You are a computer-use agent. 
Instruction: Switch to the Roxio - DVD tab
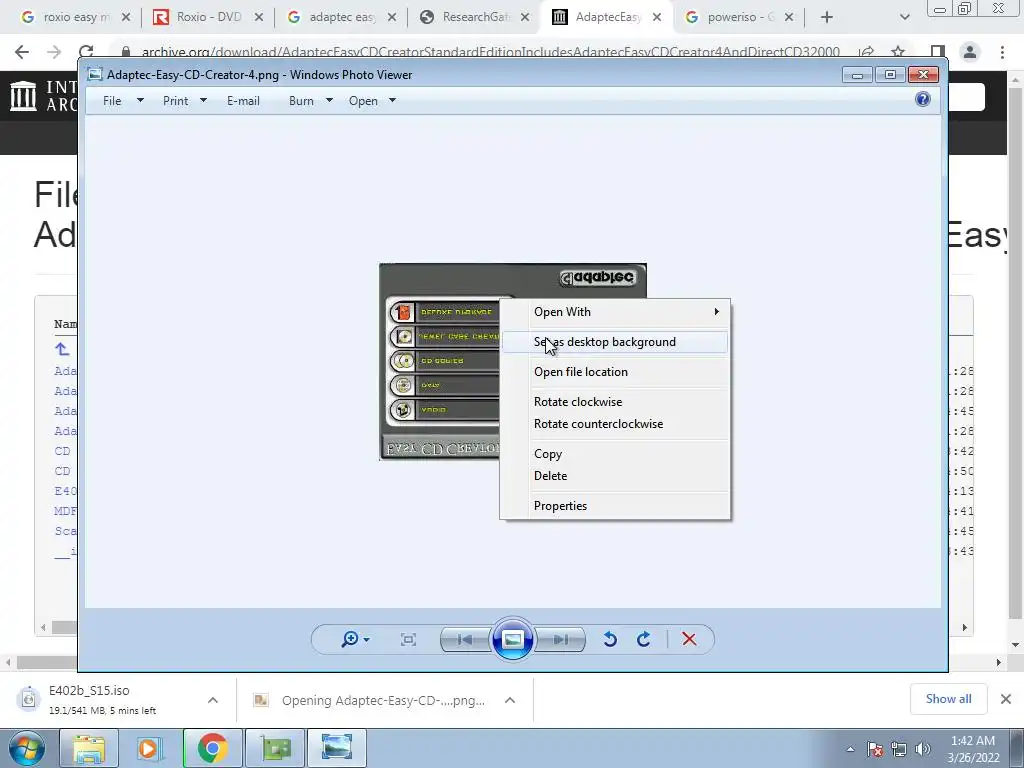tap(208, 18)
